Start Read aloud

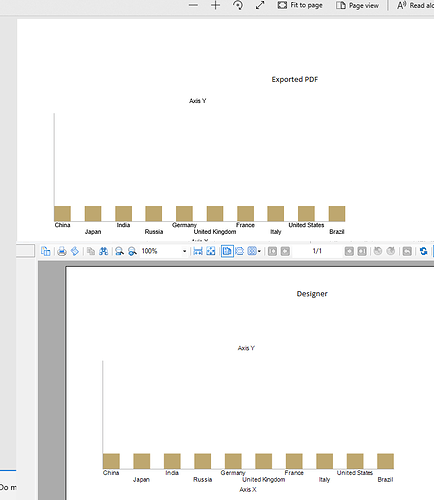pos(415,5)
